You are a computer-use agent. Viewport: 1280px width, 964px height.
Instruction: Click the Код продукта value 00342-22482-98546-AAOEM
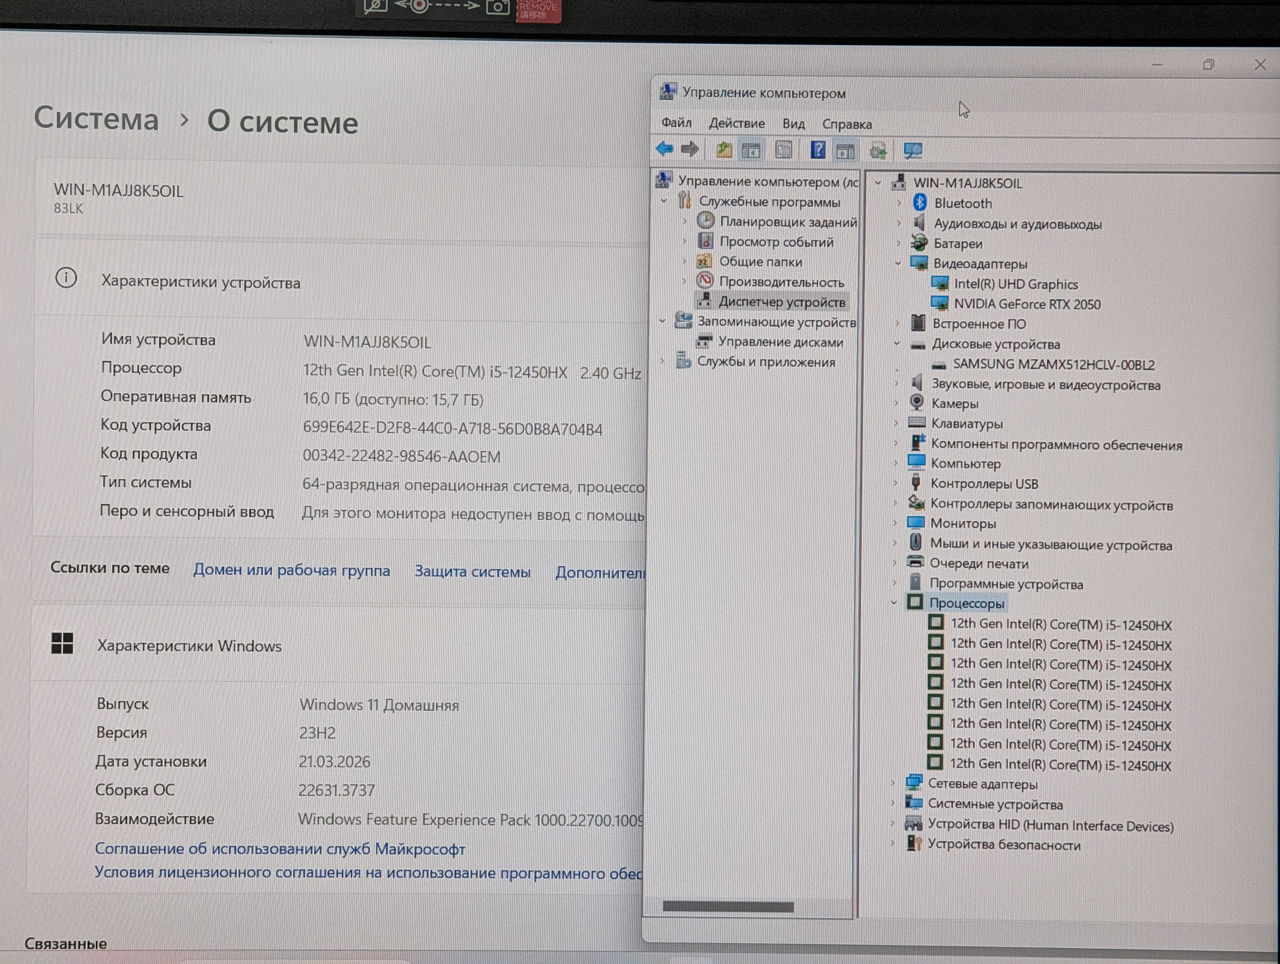point(402,456)
